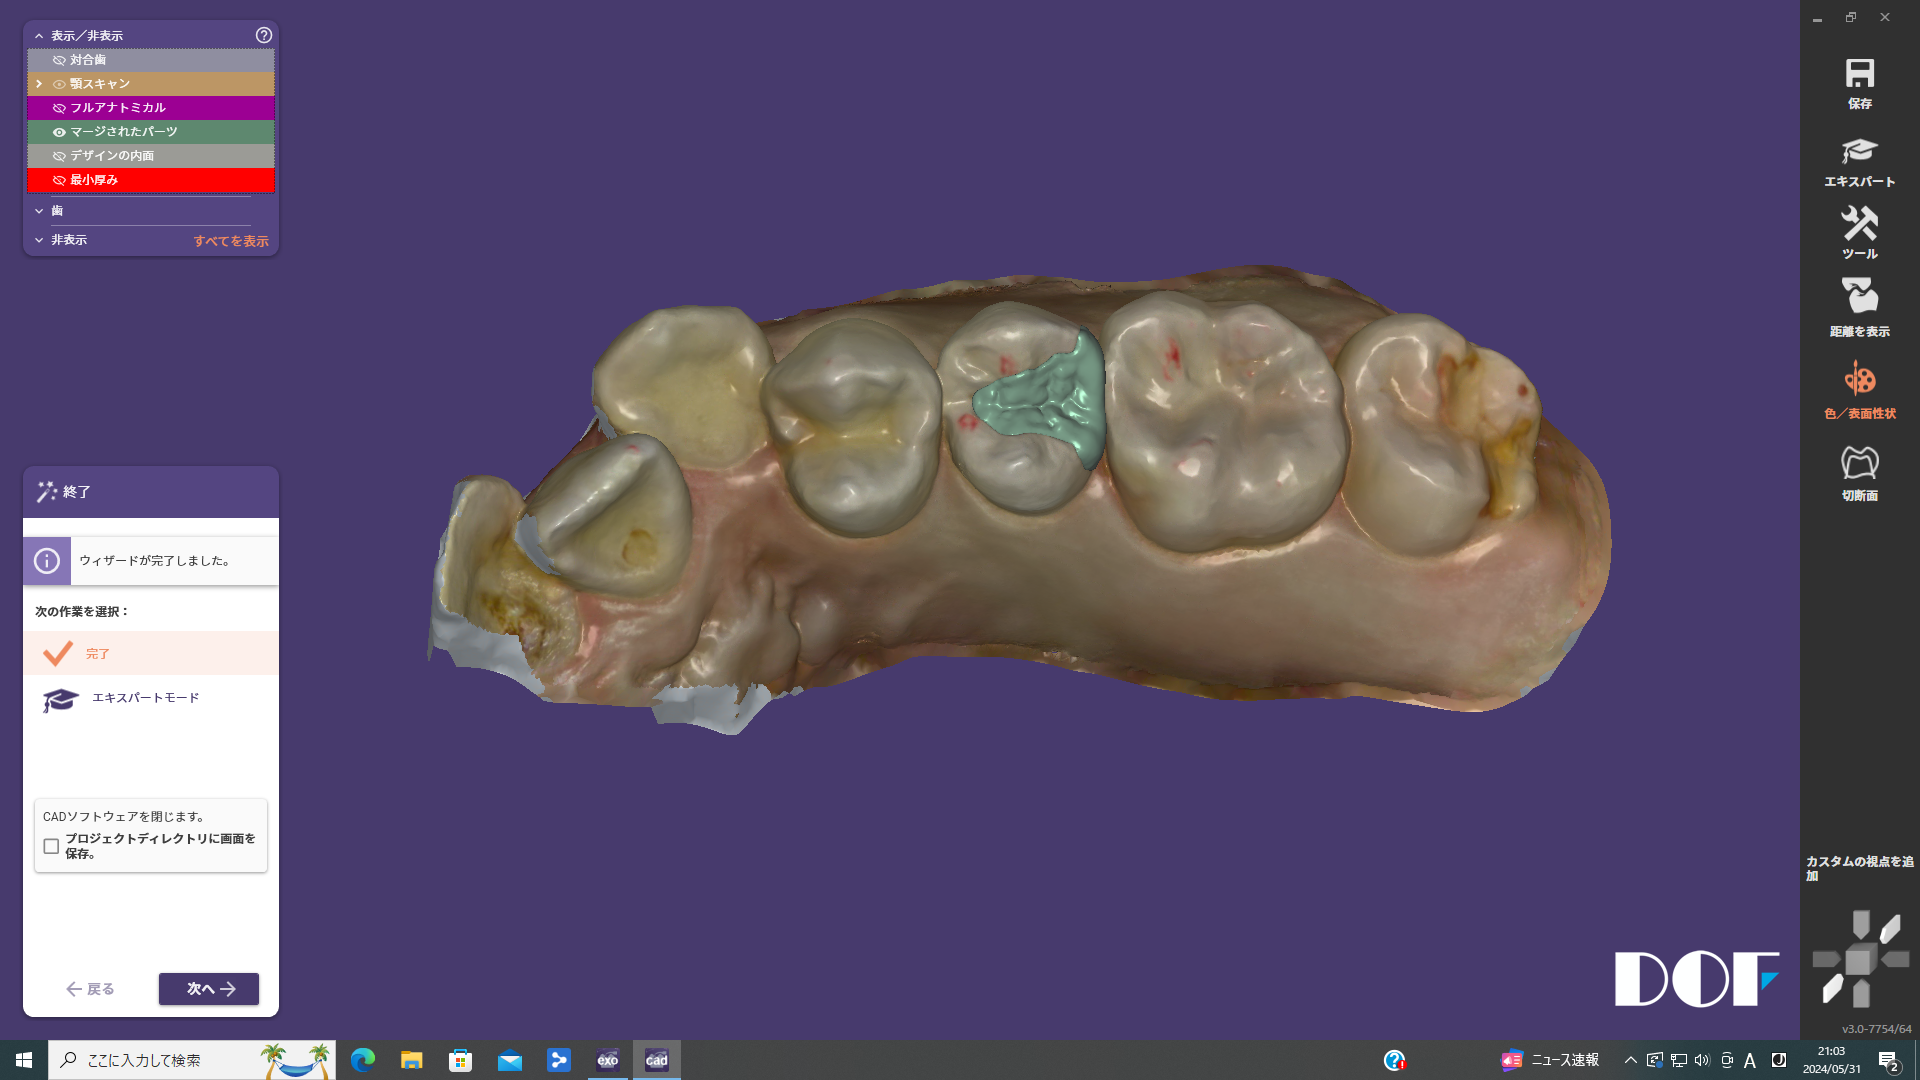This screenshot has width=1920, height=1080.
Task: Activate the 切断面 cross-section tool
Action: tap(1859, 473)
